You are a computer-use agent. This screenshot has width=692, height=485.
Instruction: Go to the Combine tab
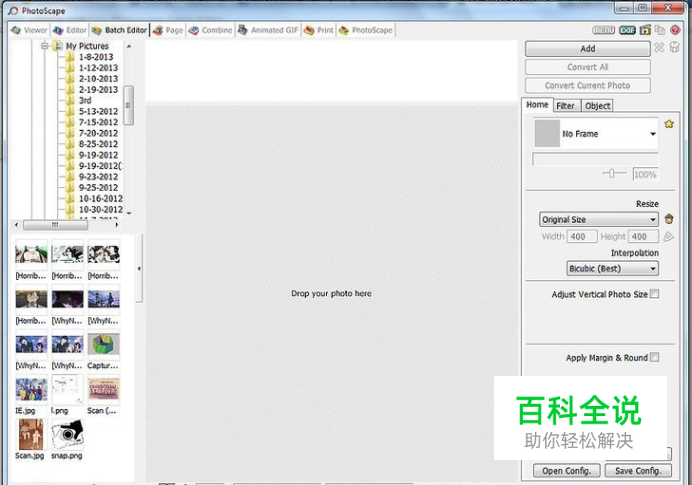[210, 30]
